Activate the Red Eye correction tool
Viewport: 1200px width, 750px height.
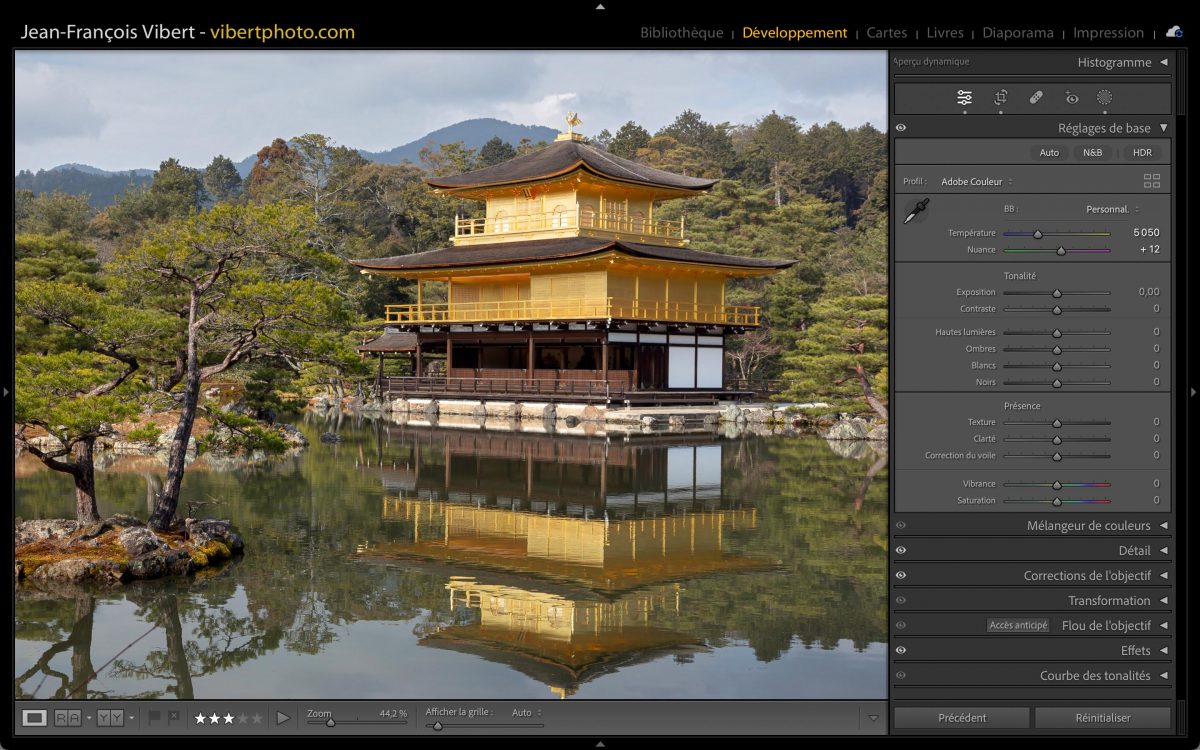[1072, 97]
